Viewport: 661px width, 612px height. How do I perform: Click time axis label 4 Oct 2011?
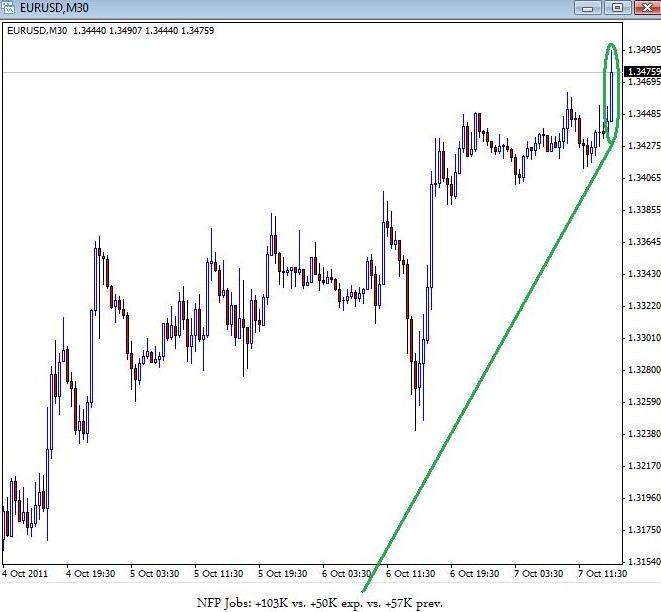pos(24,574)
